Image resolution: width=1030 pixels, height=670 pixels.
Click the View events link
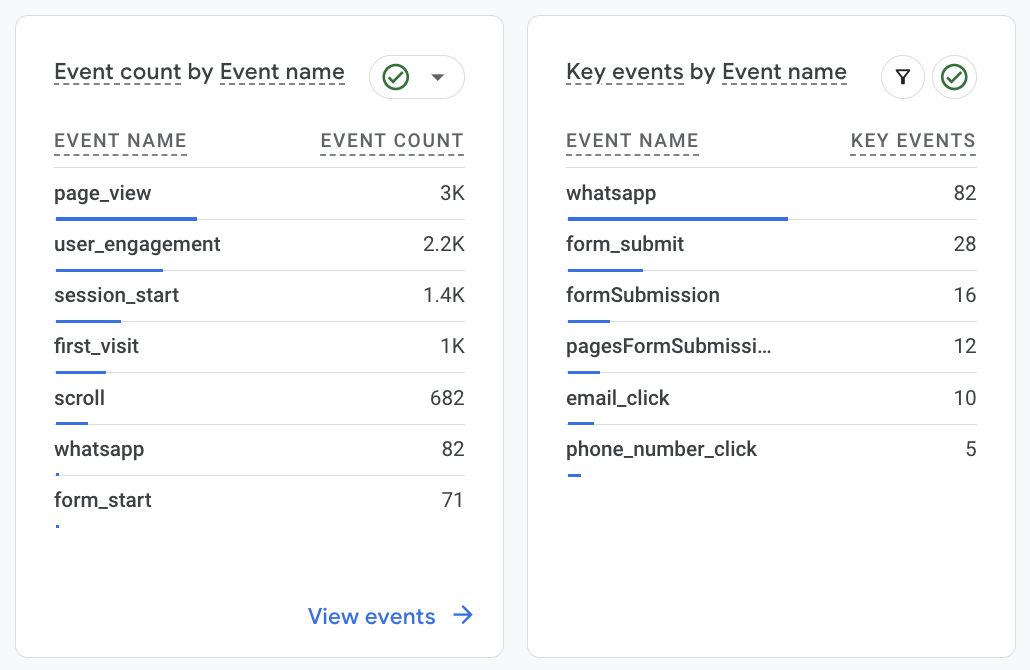371,616
